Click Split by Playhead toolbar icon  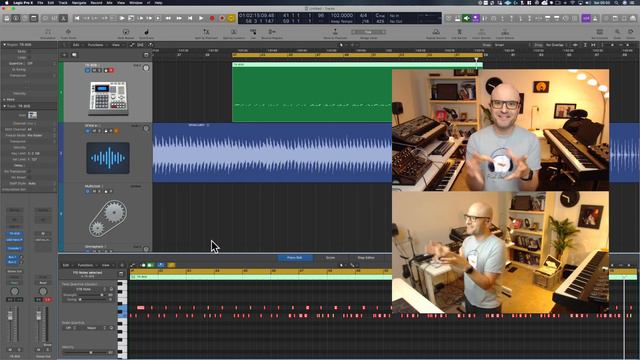(x=206, y=32)
